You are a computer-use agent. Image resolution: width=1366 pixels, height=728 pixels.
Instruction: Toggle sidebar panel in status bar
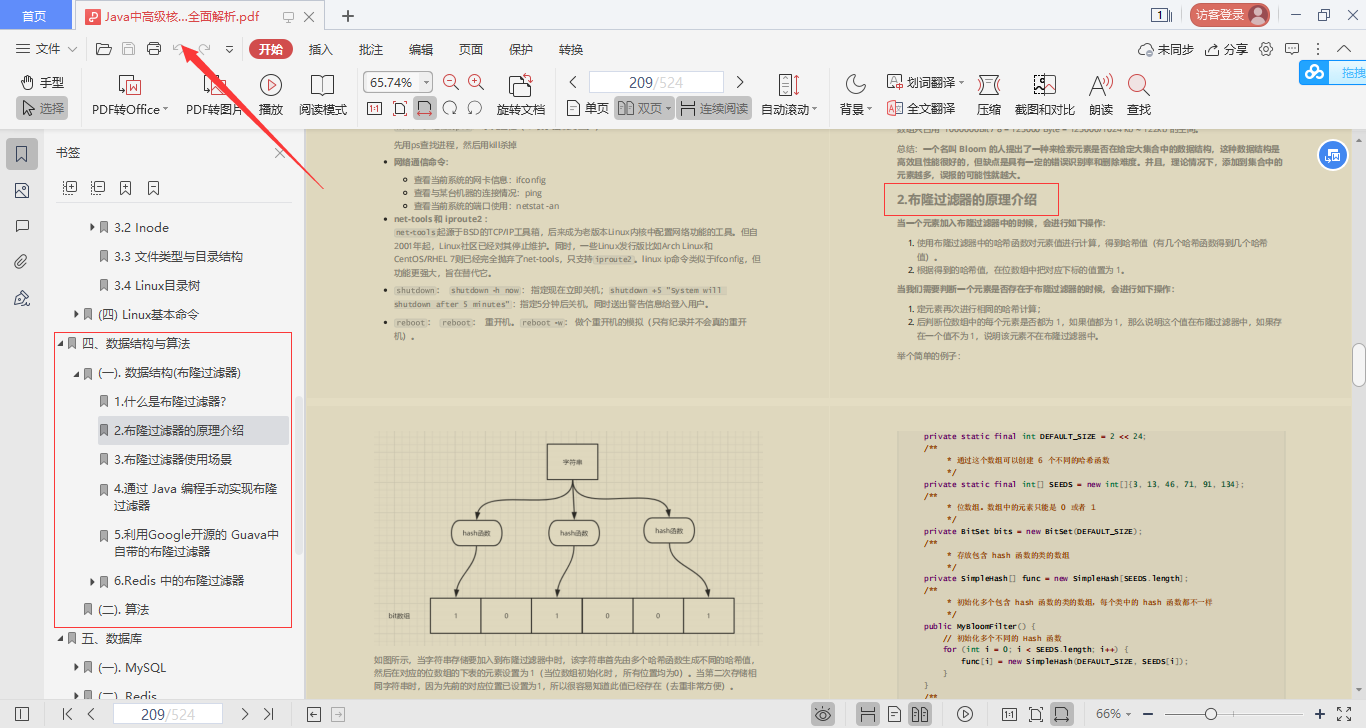pyautogui.click(x=22, y=714)
